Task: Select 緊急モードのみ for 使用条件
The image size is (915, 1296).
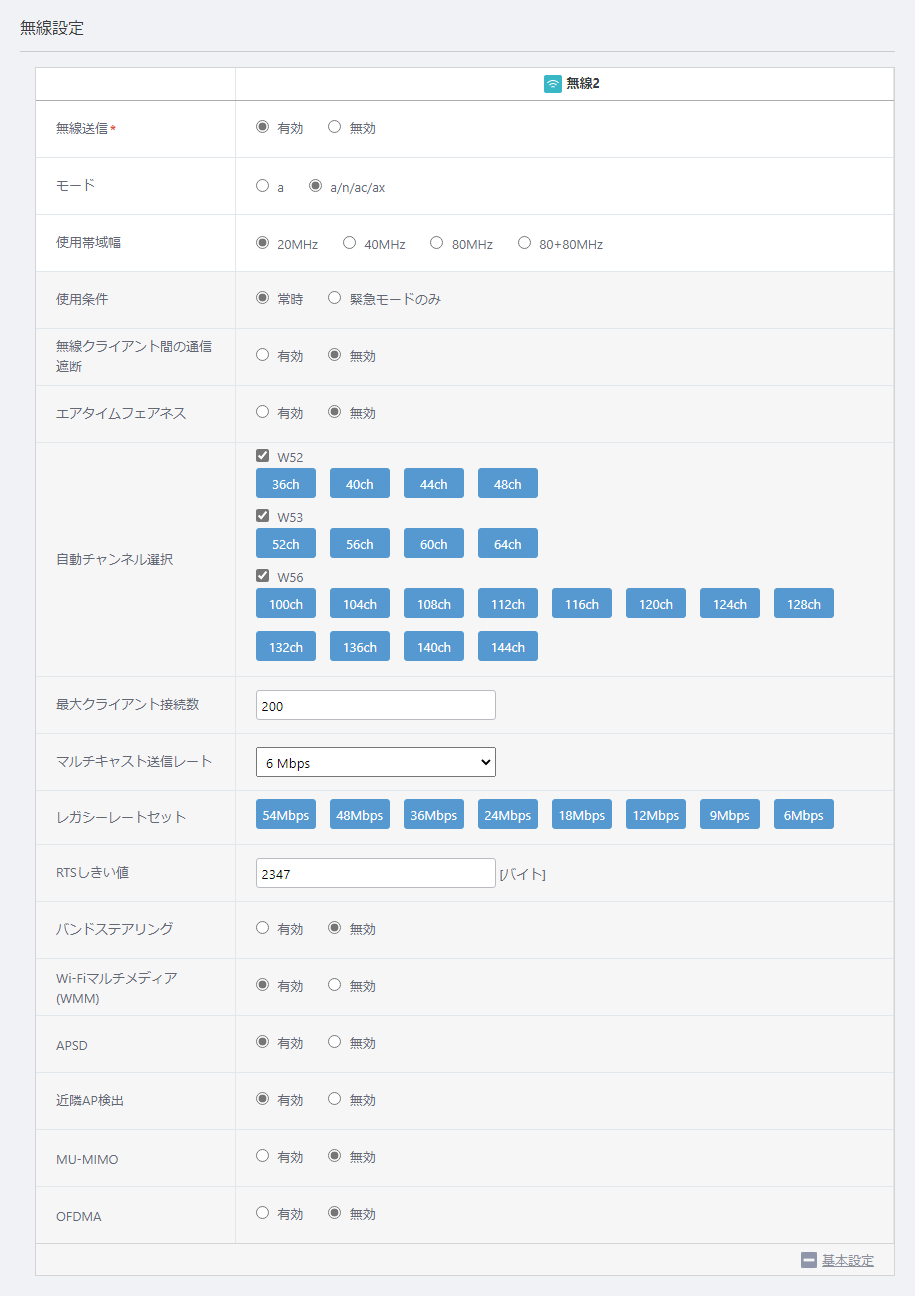Action: tap(335, 298)
